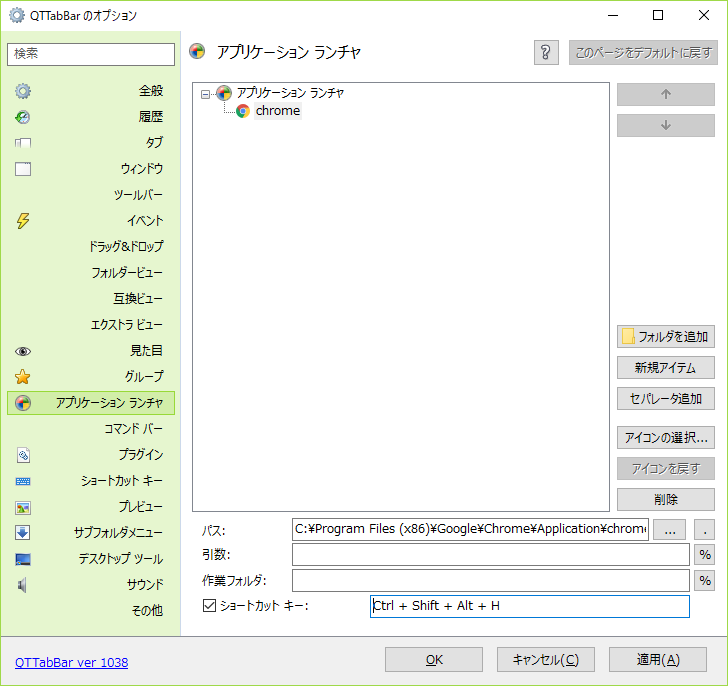Click このページをデフォルトに戻す button

tap(644, 52)
